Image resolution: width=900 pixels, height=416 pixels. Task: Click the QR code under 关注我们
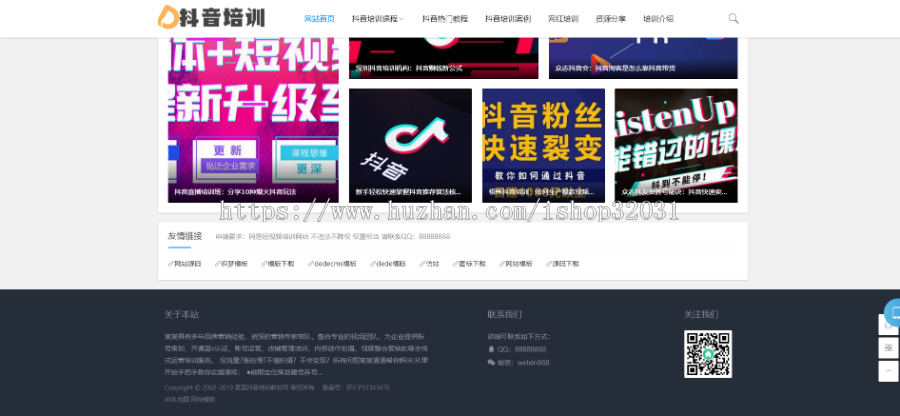pos(708,354)
